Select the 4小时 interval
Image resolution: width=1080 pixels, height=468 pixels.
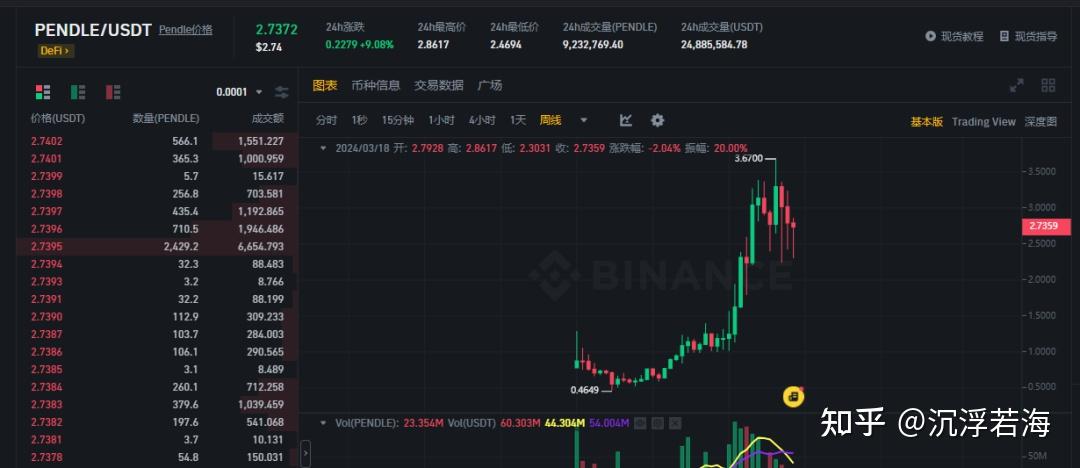(x=482, y=120)
